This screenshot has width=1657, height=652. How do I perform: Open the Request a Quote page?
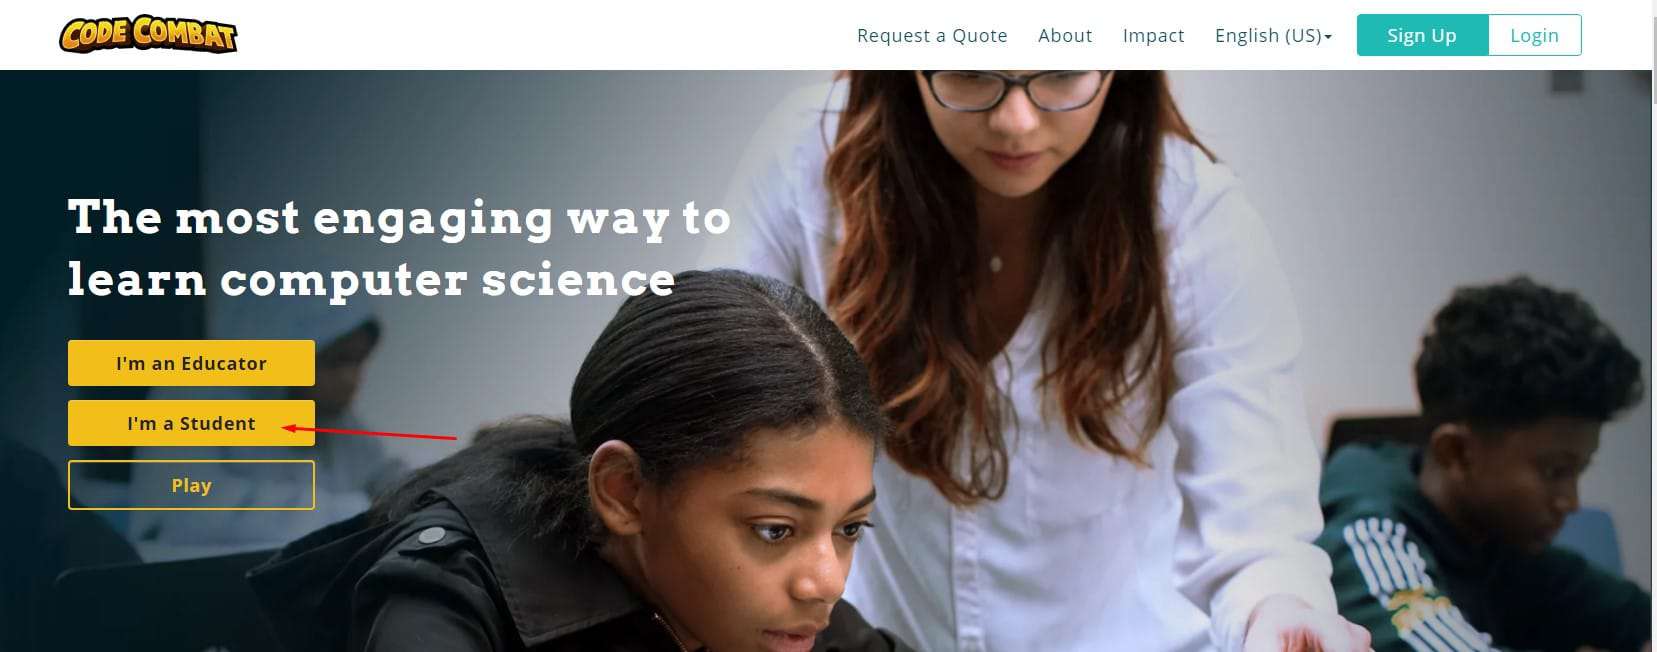click(x=932, y=35)
